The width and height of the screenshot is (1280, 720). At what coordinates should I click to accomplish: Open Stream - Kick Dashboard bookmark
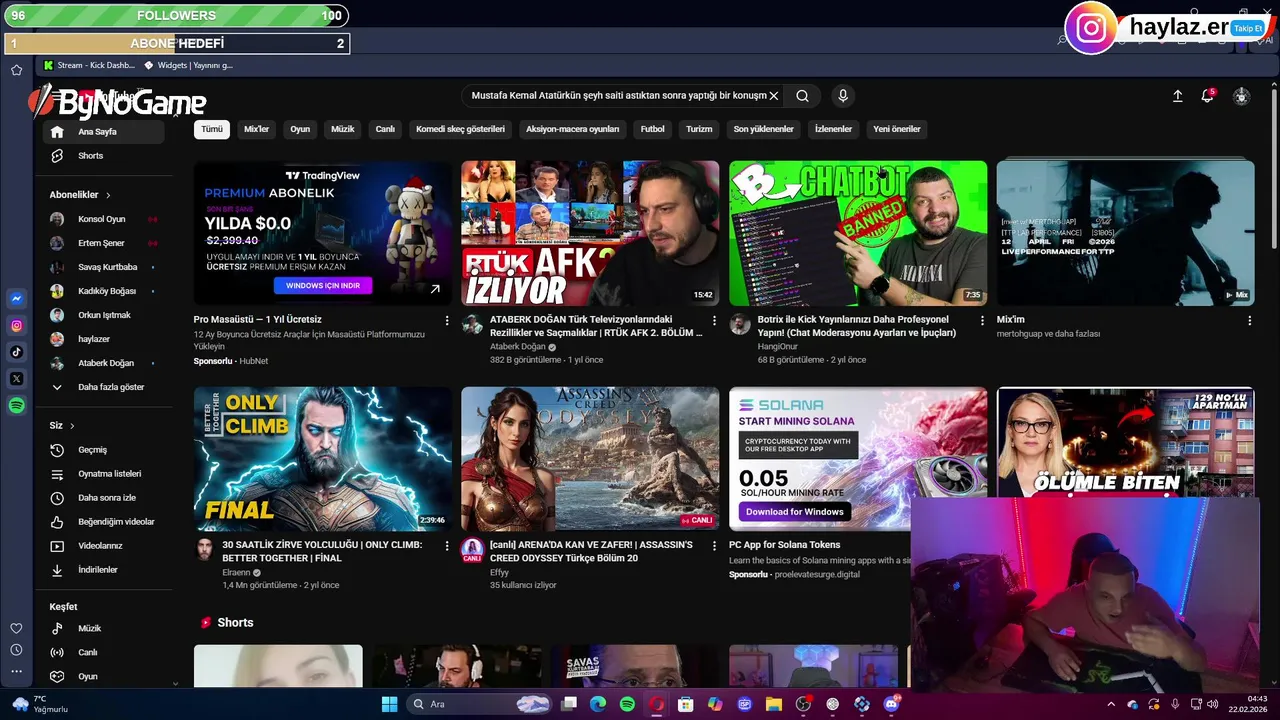[88, 65]
